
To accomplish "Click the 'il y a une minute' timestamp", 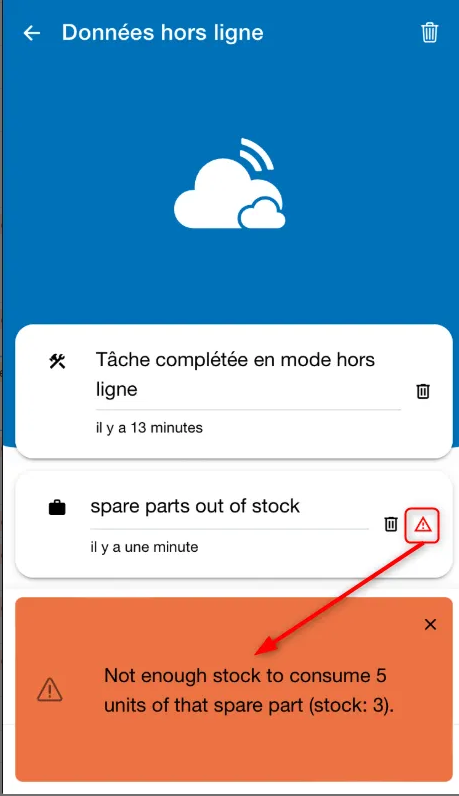I will (144, 547).
